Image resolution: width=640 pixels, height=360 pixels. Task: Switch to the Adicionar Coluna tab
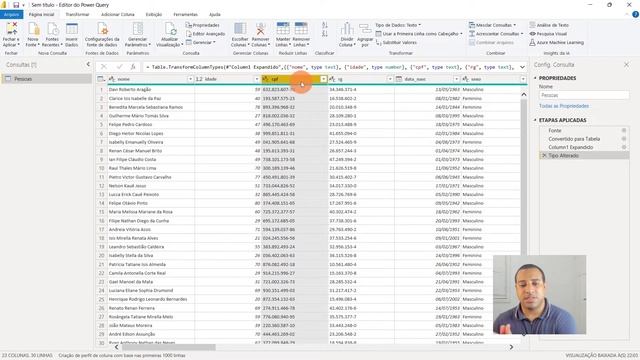point(118,14)
